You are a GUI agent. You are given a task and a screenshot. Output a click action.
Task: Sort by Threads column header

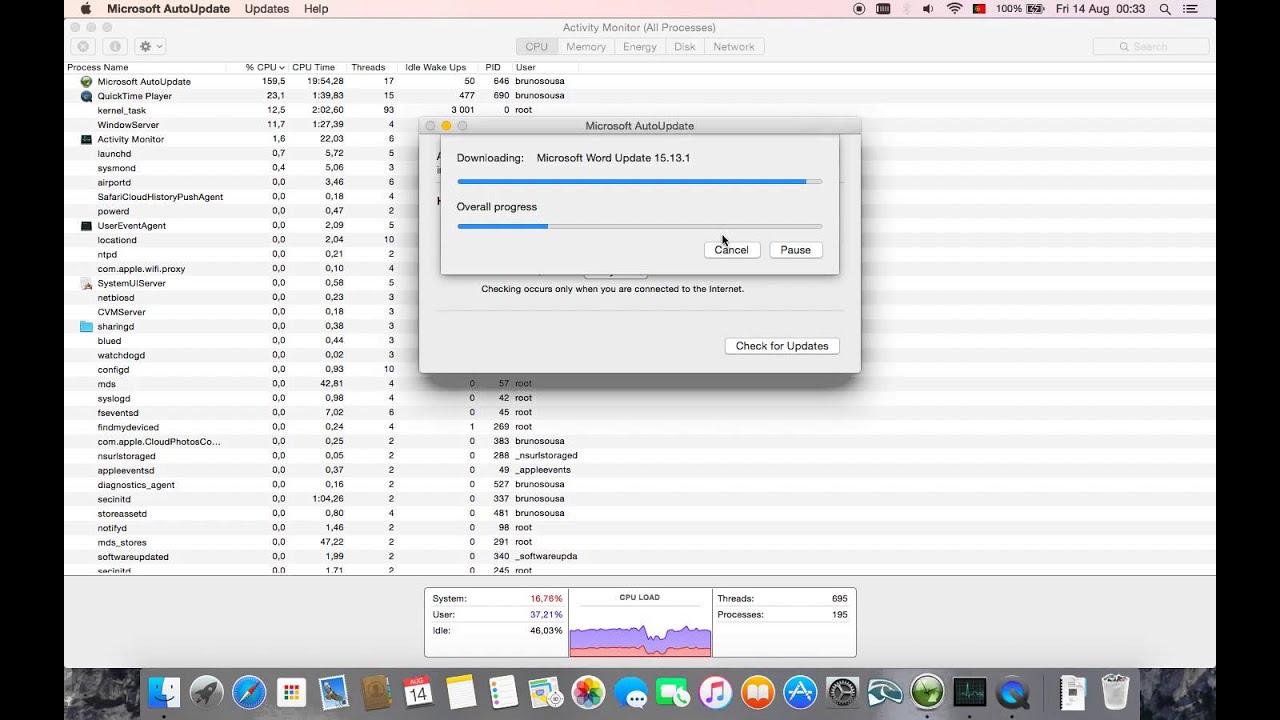tap(369, 67)
